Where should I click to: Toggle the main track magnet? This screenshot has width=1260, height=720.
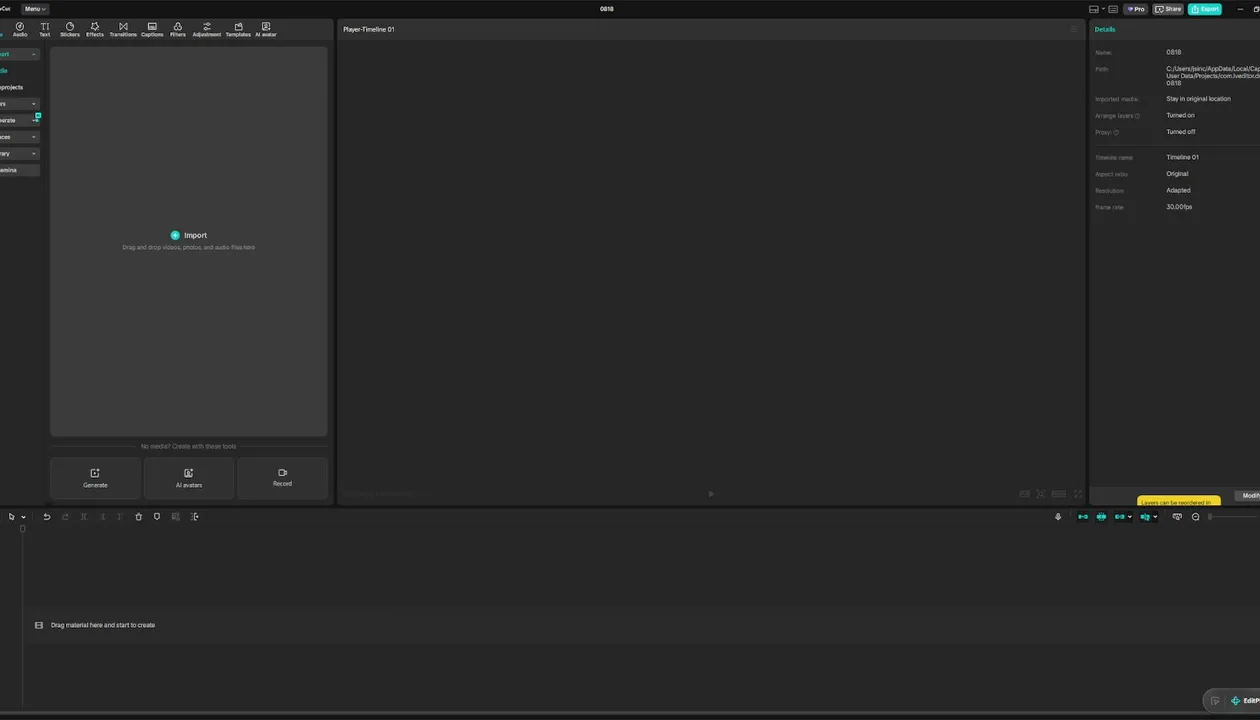[1082, 517]
